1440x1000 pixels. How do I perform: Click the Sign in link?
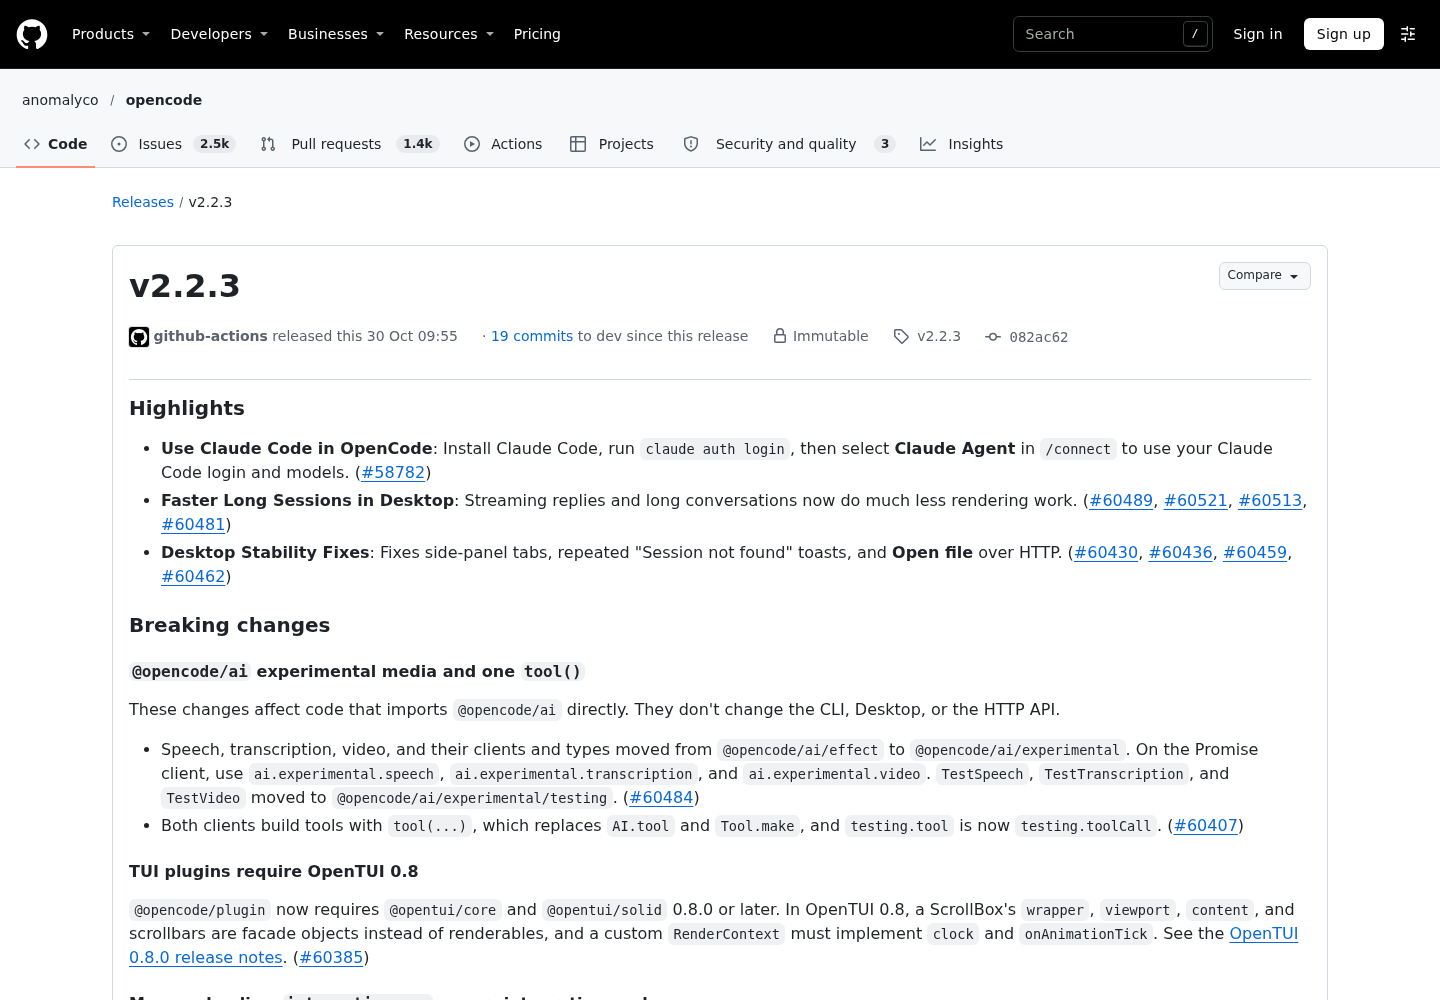click(1258, 34)
